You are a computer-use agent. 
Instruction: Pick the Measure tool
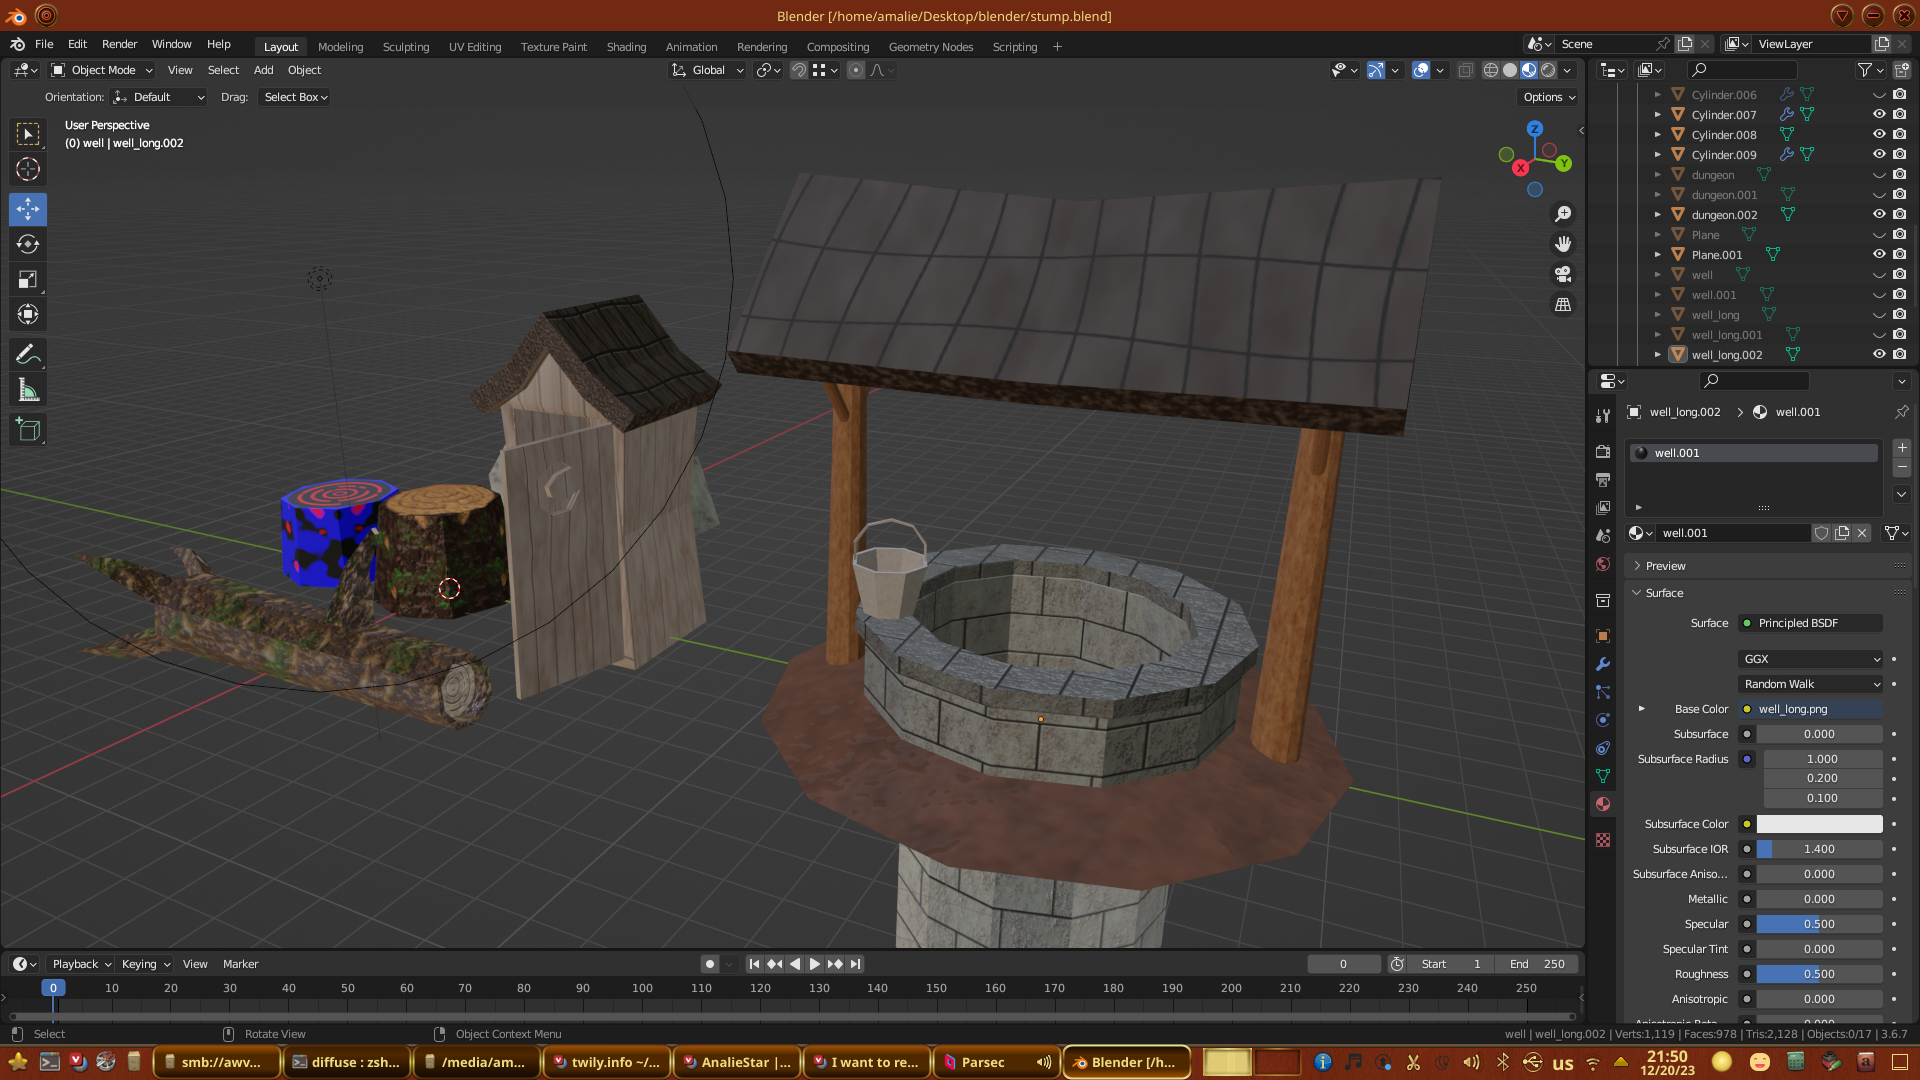[x=28, y=391]
